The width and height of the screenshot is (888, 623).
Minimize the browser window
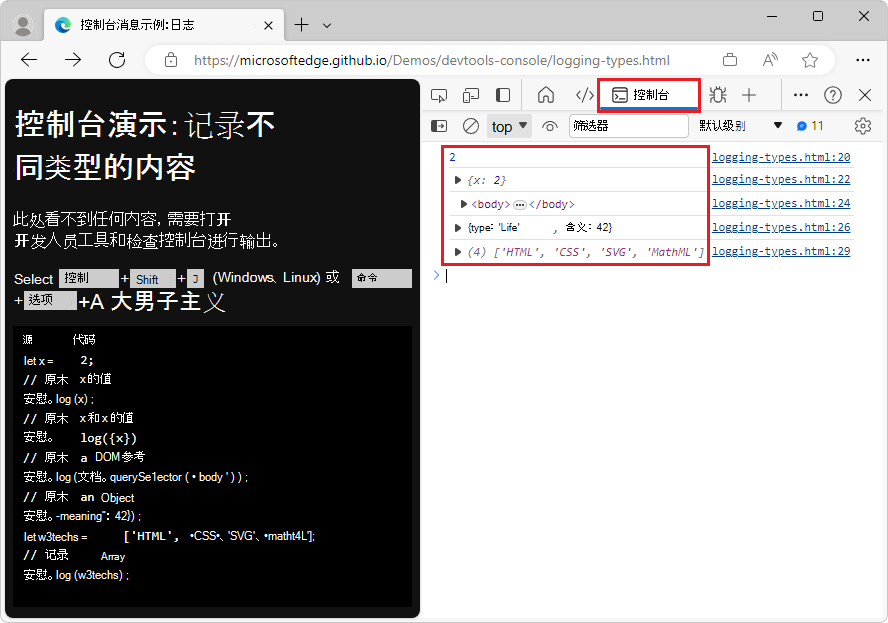[772, 16]
